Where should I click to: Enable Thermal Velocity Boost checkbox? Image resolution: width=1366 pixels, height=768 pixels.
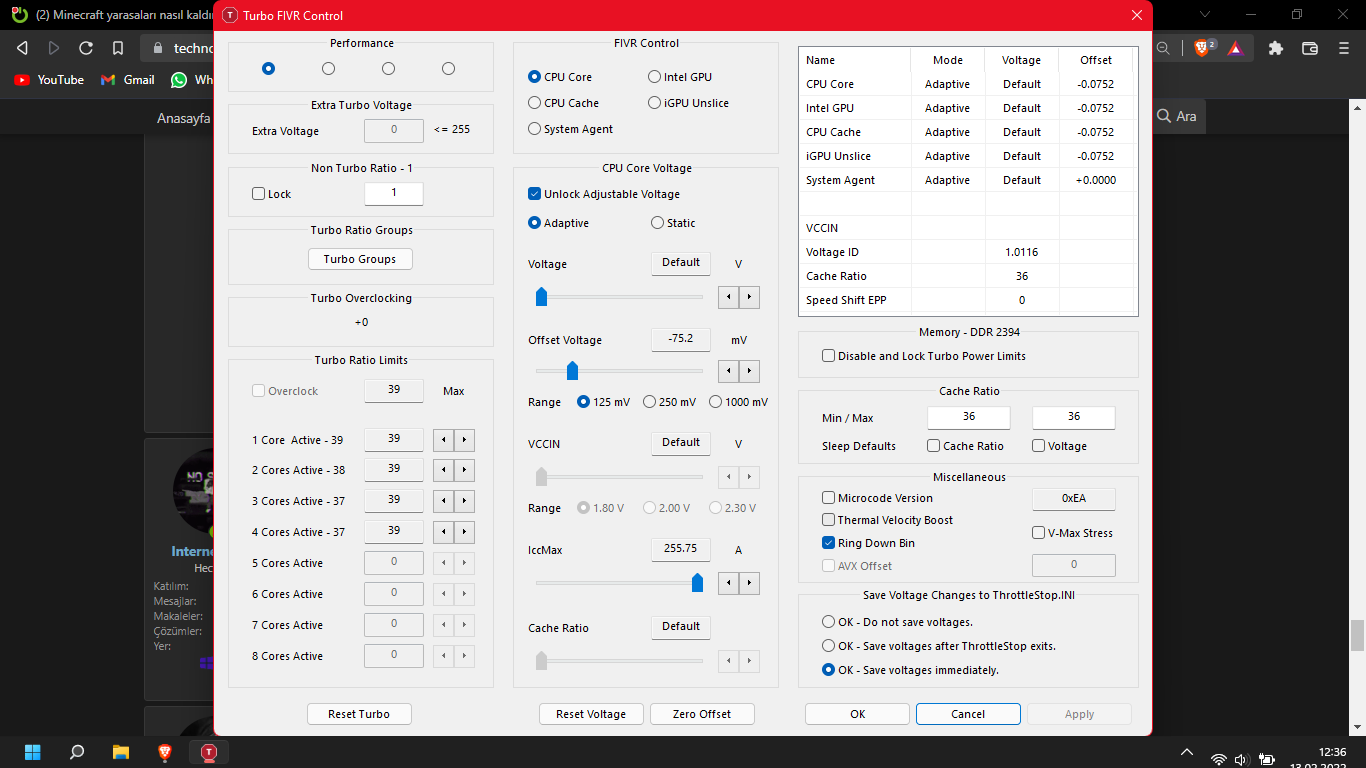pyautogui.click(x=828, y=520)
